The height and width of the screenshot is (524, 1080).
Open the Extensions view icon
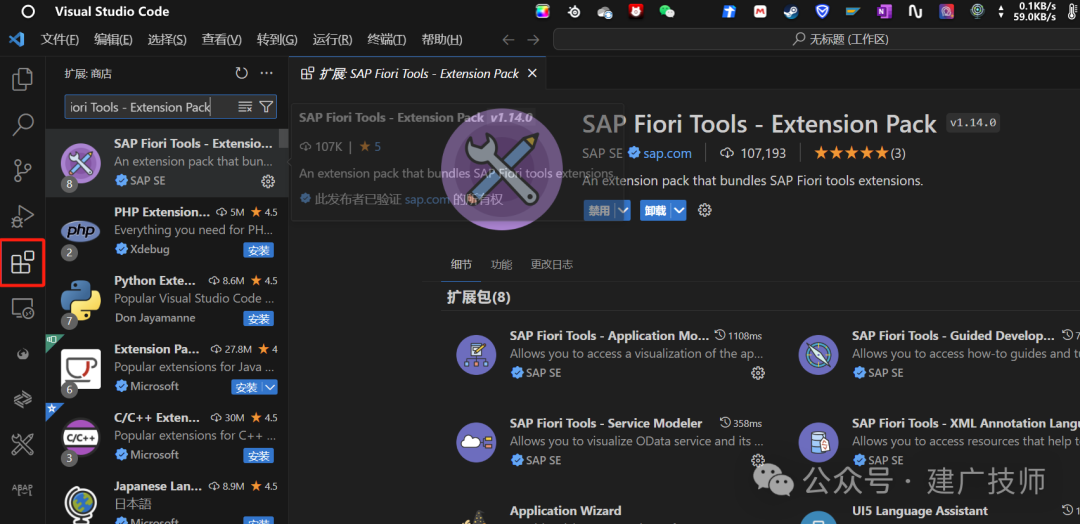[x=23, y=262]
